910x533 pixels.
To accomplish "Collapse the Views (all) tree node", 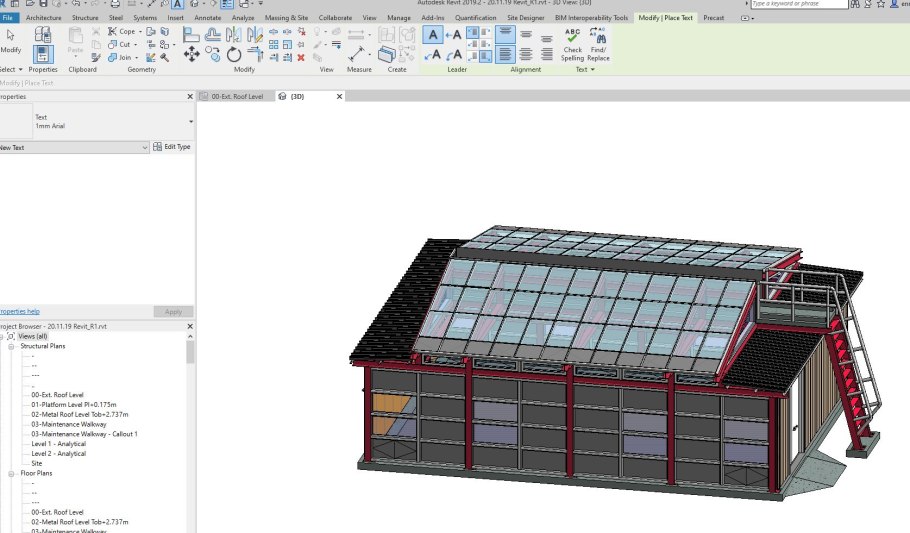I will coord(2,337).
